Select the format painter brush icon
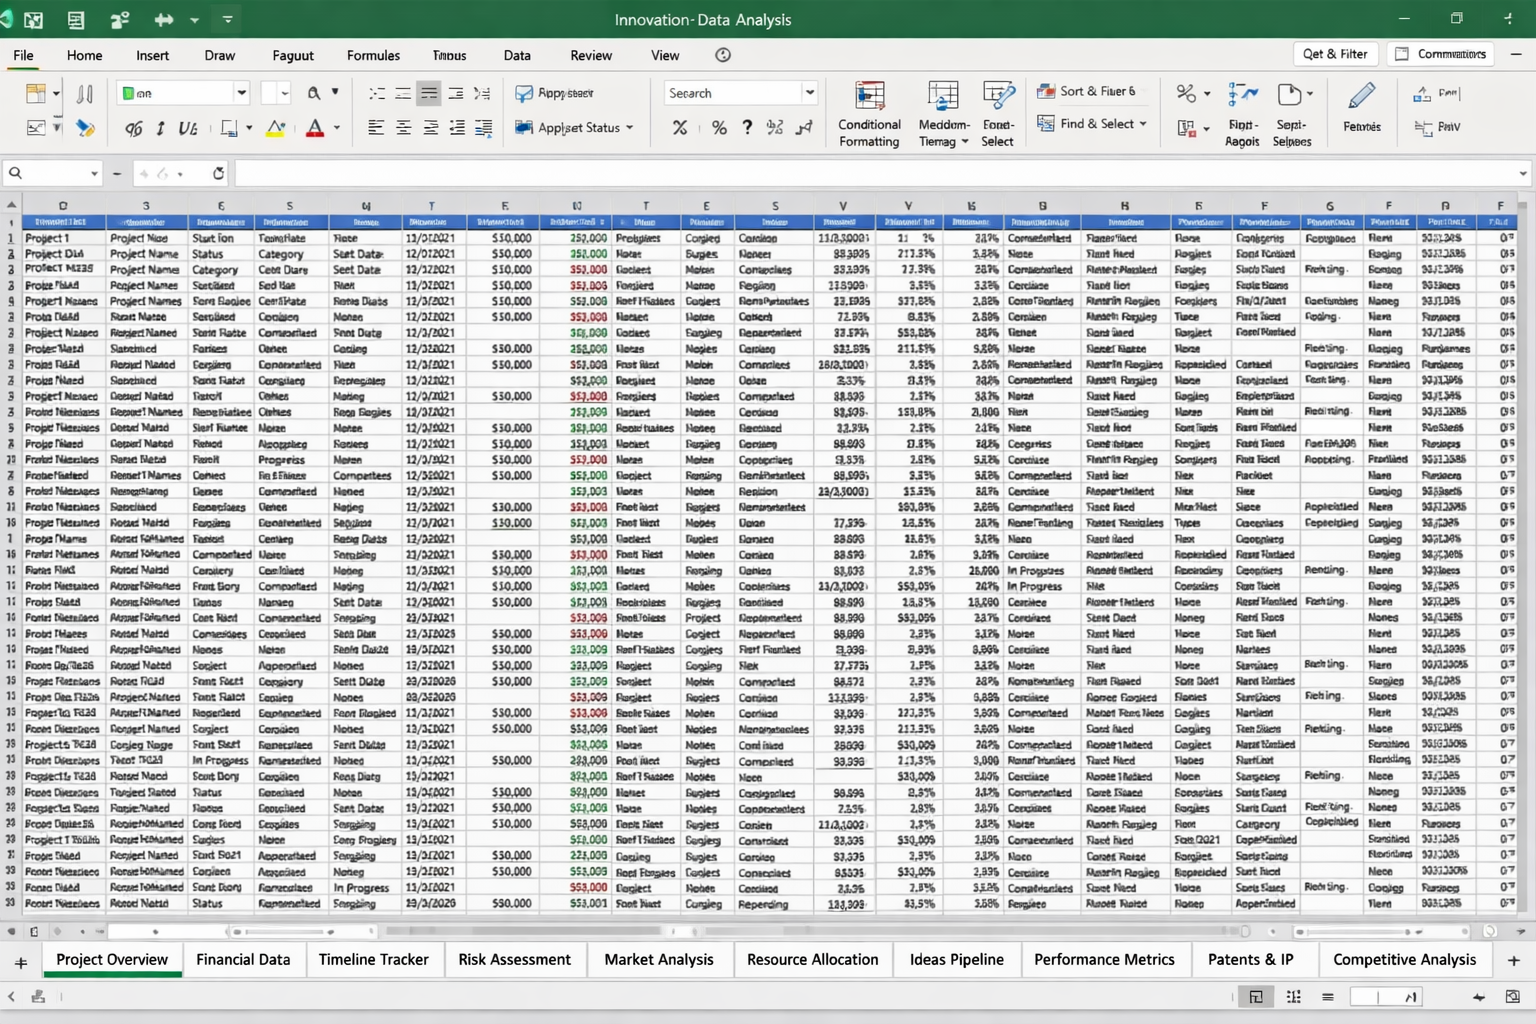 point(85,128)
